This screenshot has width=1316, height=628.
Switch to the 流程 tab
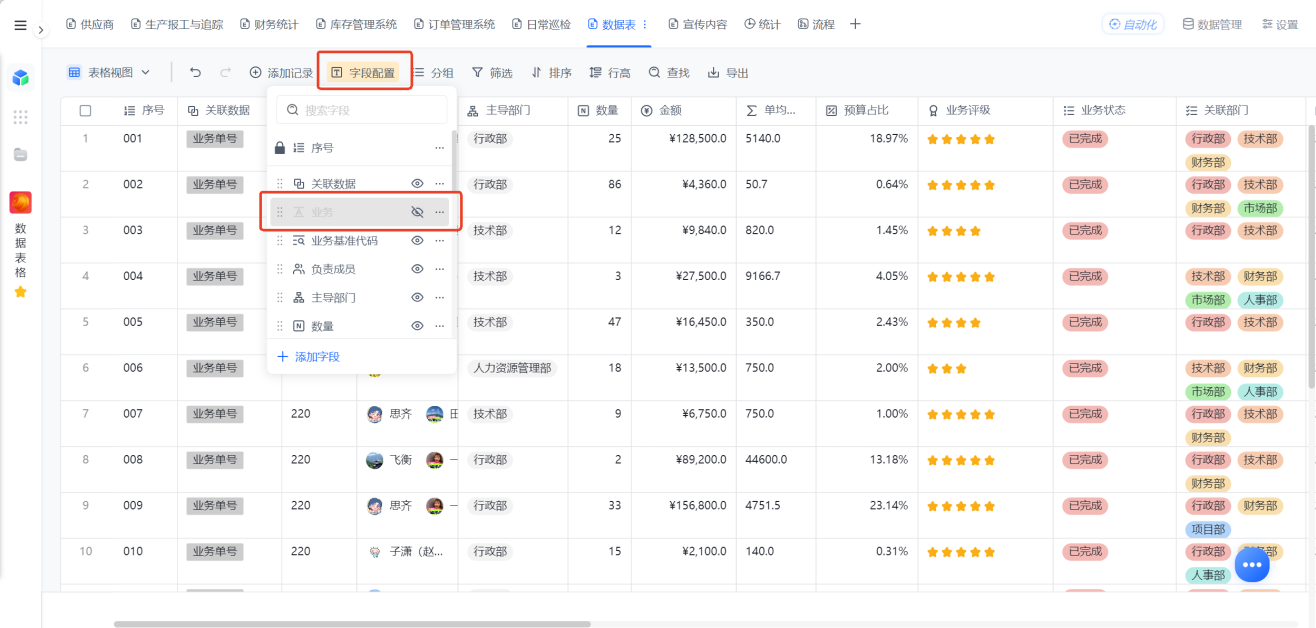tap(816, 24)
